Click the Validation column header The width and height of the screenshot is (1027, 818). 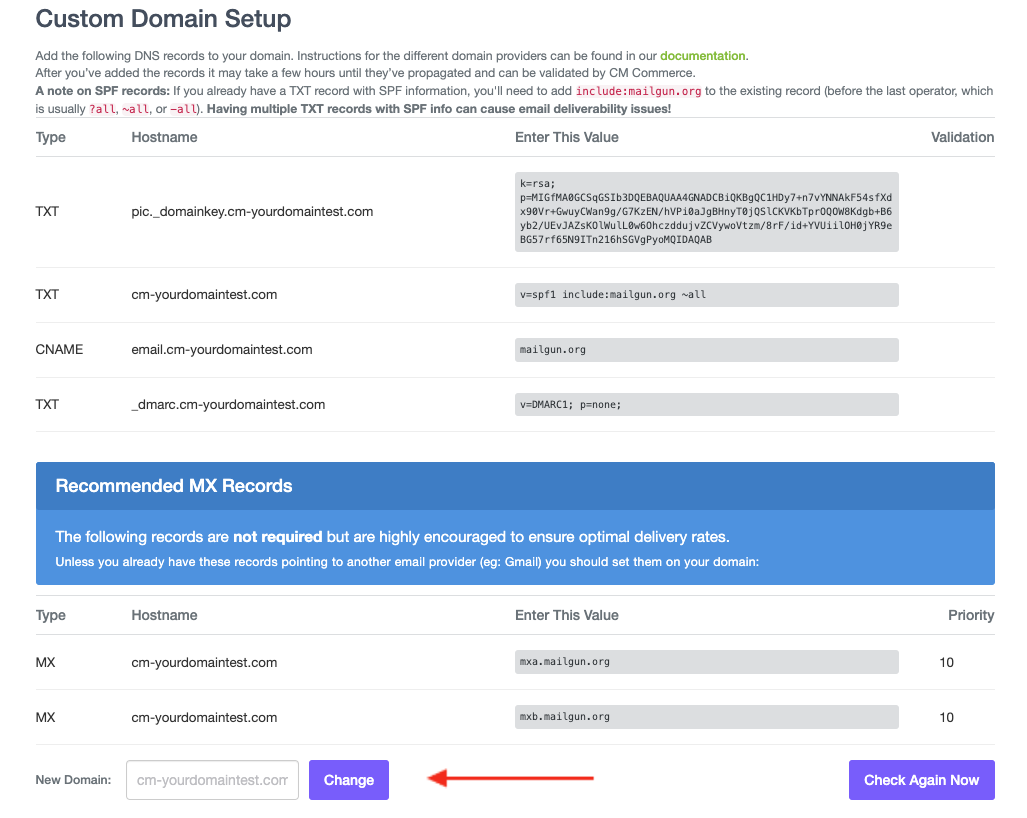click(961, 137)
